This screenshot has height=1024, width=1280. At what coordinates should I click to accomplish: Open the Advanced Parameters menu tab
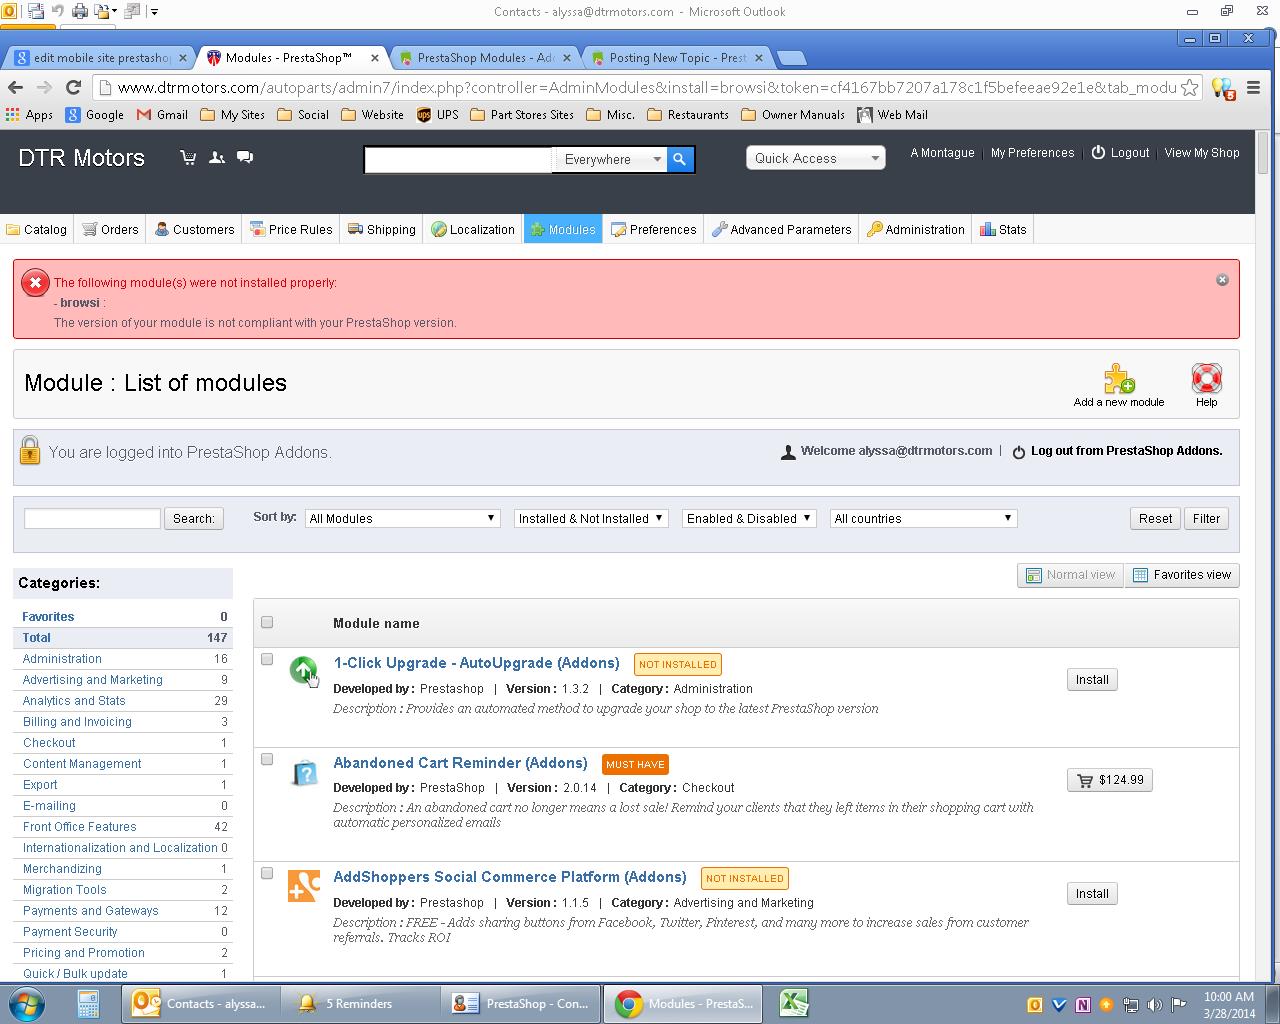point(781,229)
